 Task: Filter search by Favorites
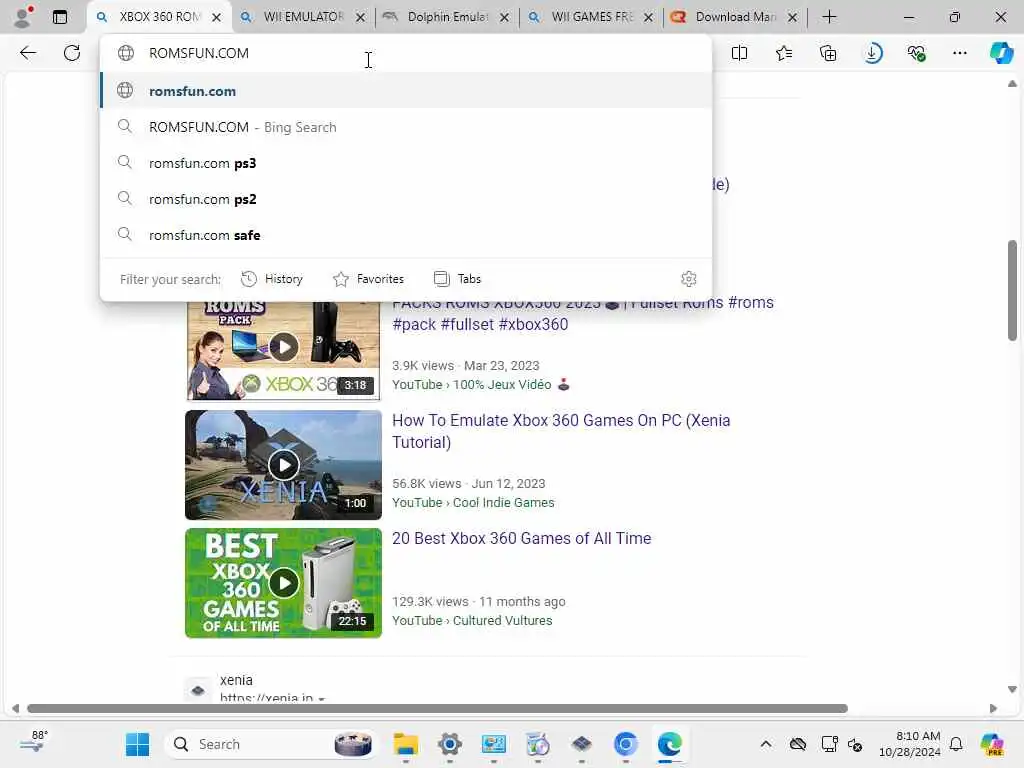coord(368,279)
